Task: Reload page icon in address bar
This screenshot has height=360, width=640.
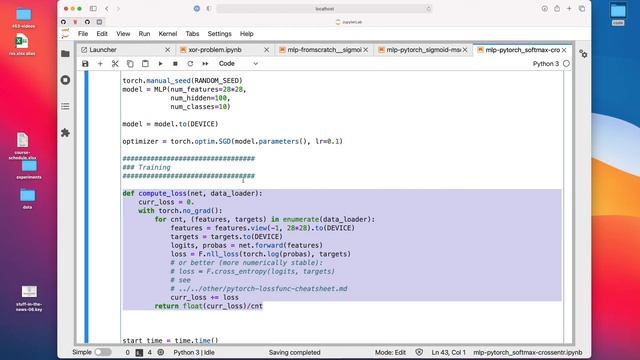Action: pyautogui.click(x=428, y=9)
